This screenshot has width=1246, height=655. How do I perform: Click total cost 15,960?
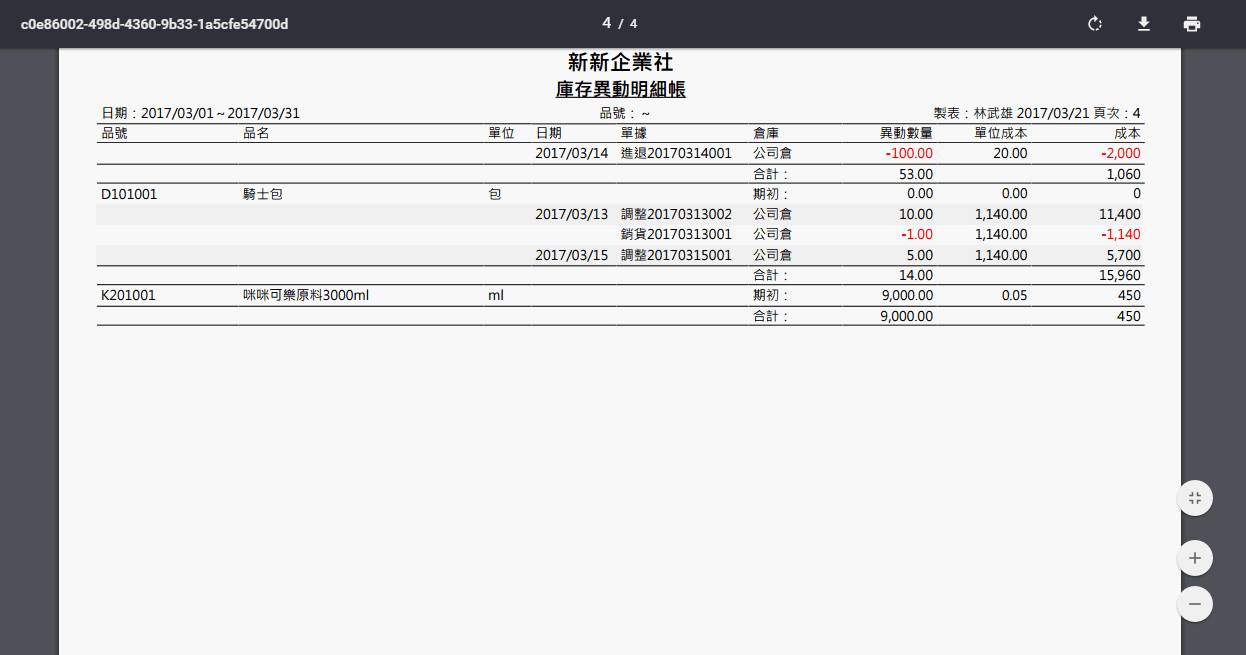click(1119, 276)
